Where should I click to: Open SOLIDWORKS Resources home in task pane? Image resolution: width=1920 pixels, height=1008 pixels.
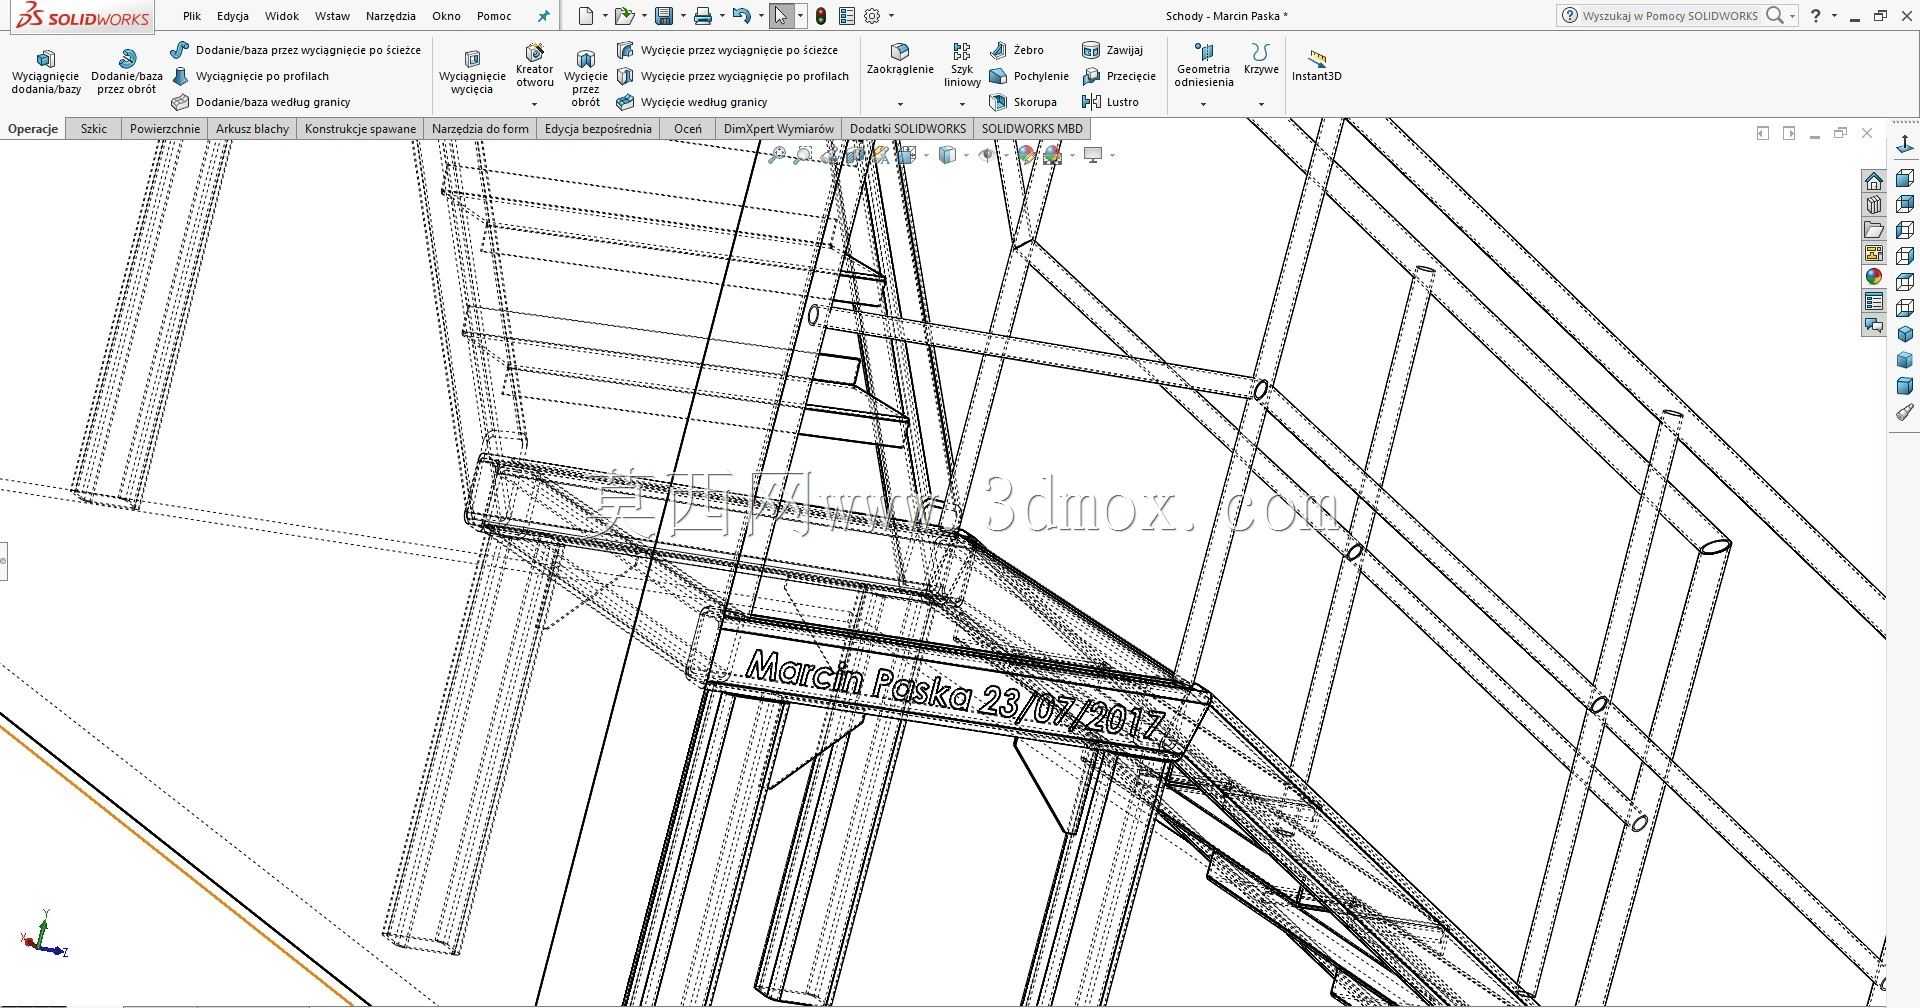tap(1874, 181)
